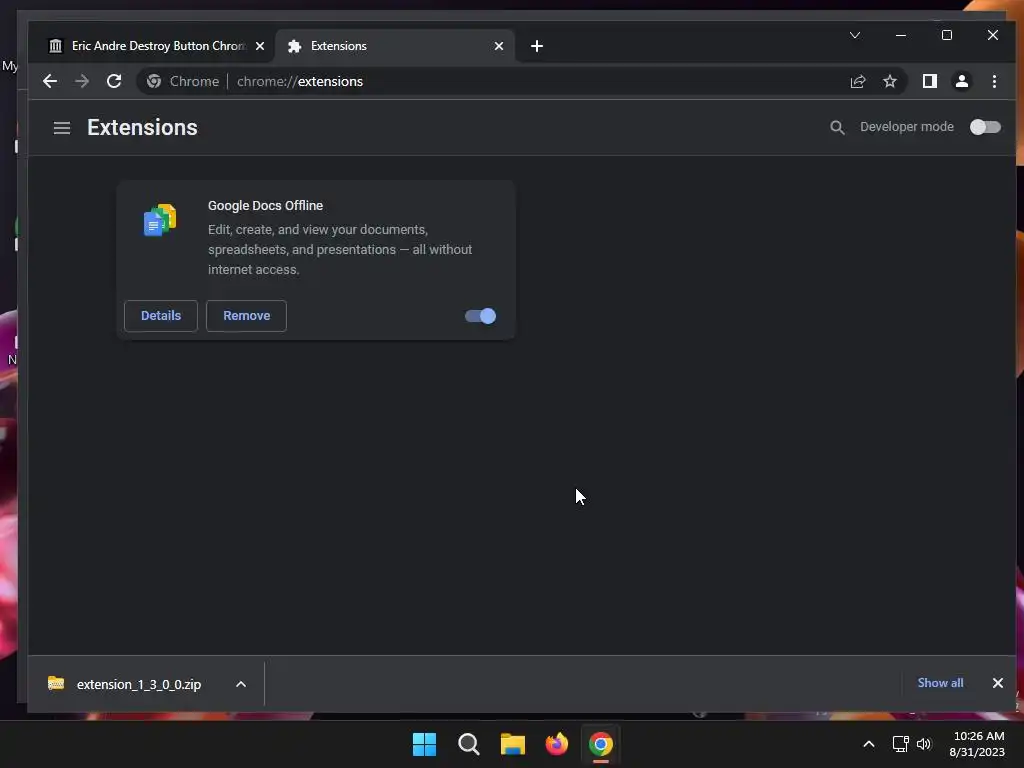Screen dimensions: 1024x768
Task: Launch File Explorer from the taskbar
Action: [x=513, y=744]
